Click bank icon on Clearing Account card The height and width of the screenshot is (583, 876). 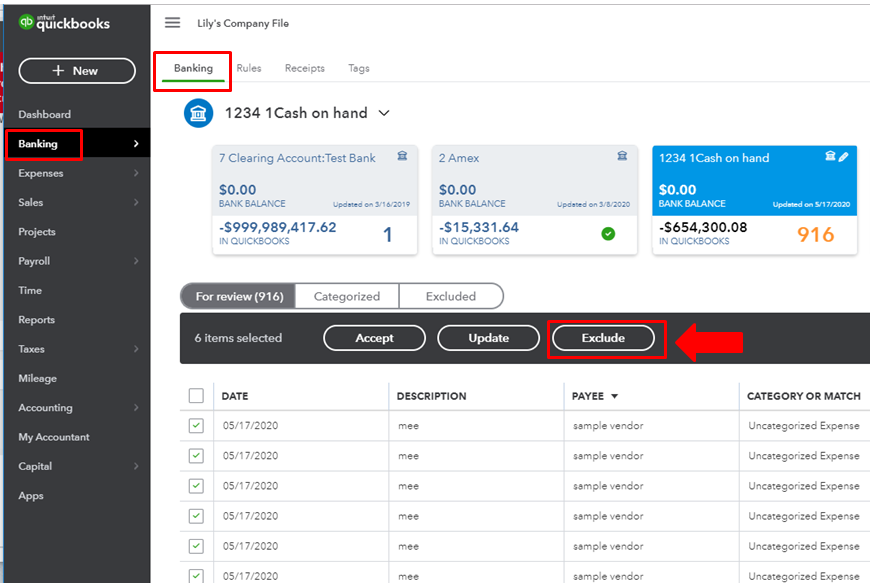click(402, 156)
